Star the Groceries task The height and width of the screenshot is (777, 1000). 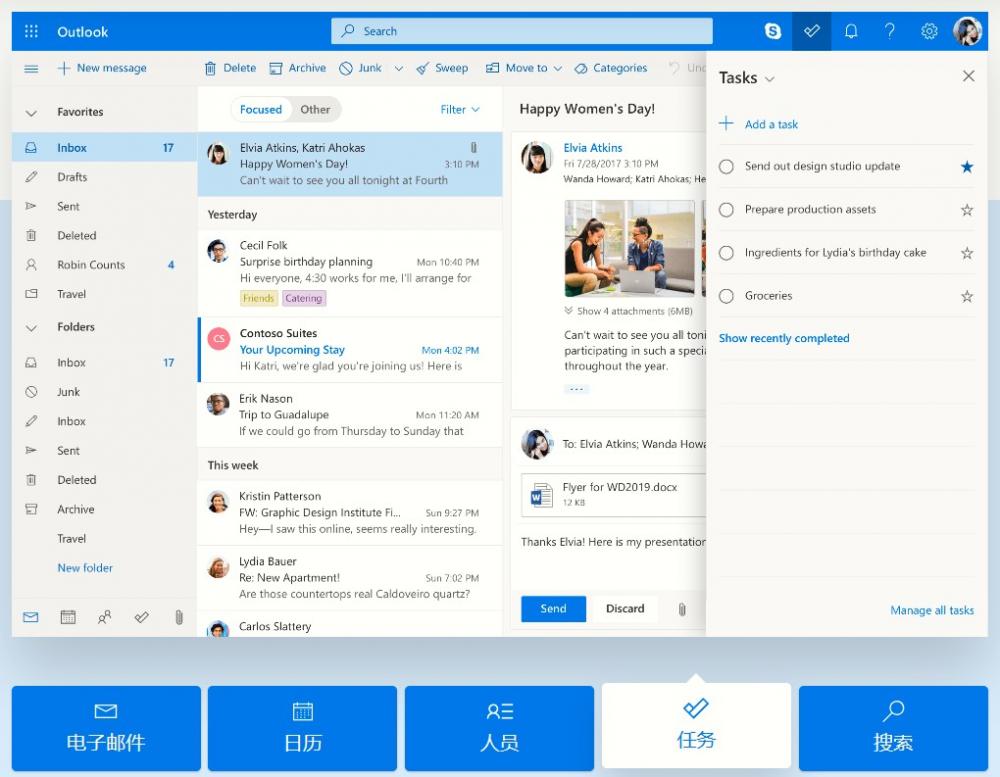coord(967,296)
